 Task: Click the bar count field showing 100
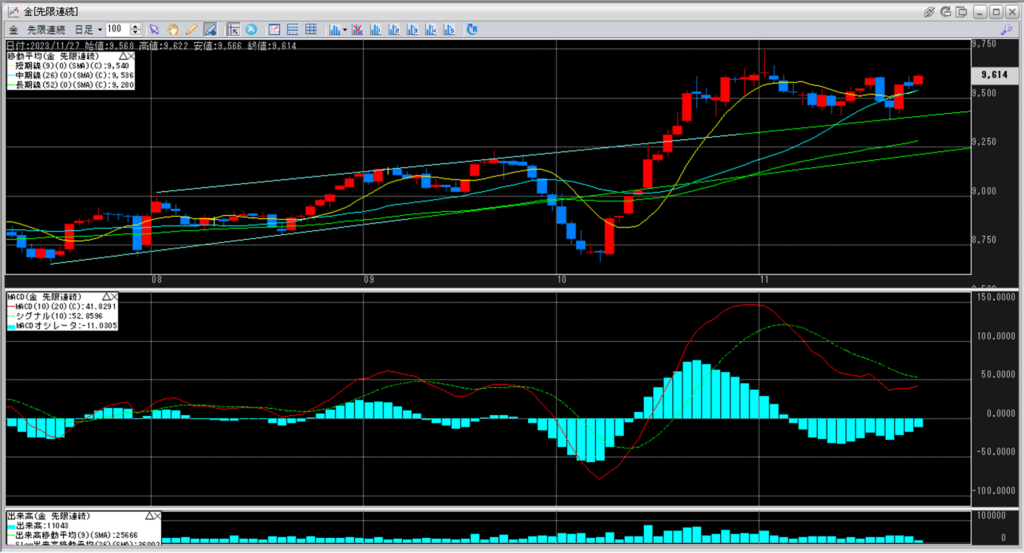[118, 29]
